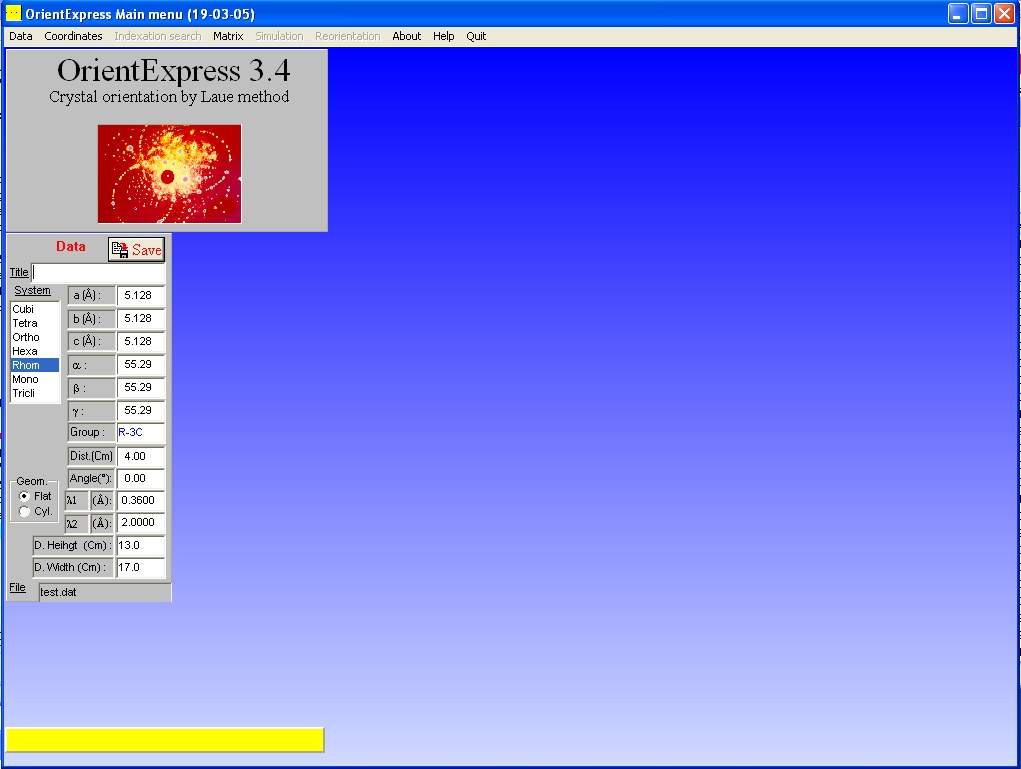Click the greyed Reorientation menu
The width and height of the screenshot is (1021, 769).
click(347, 36)
